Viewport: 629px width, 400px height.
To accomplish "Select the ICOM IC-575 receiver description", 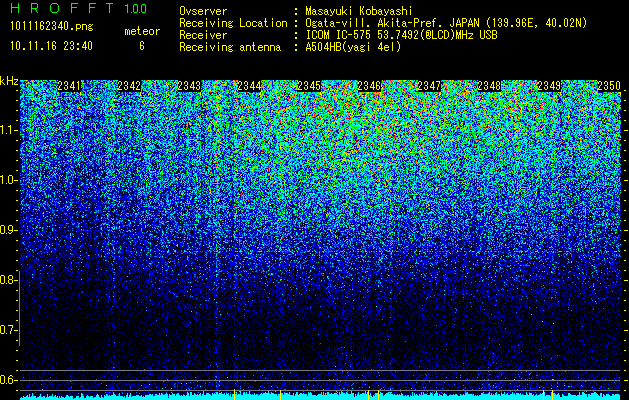I will click(x=401, y=35).
